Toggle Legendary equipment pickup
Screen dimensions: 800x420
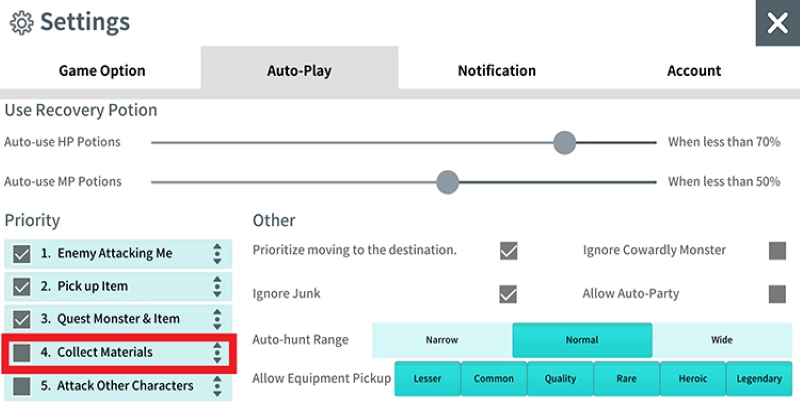click(758, 379)
